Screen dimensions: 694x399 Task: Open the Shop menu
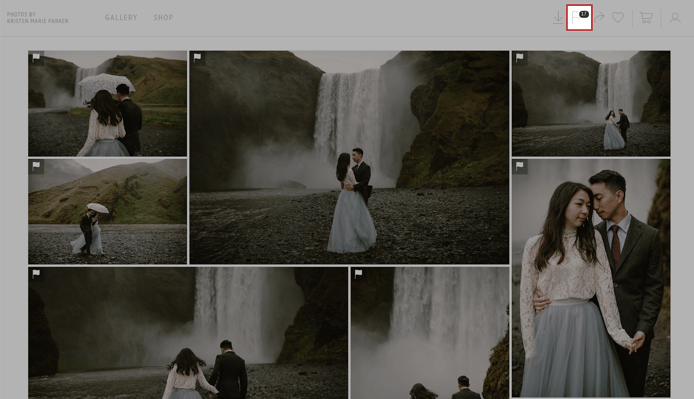[x=163, y=18]
